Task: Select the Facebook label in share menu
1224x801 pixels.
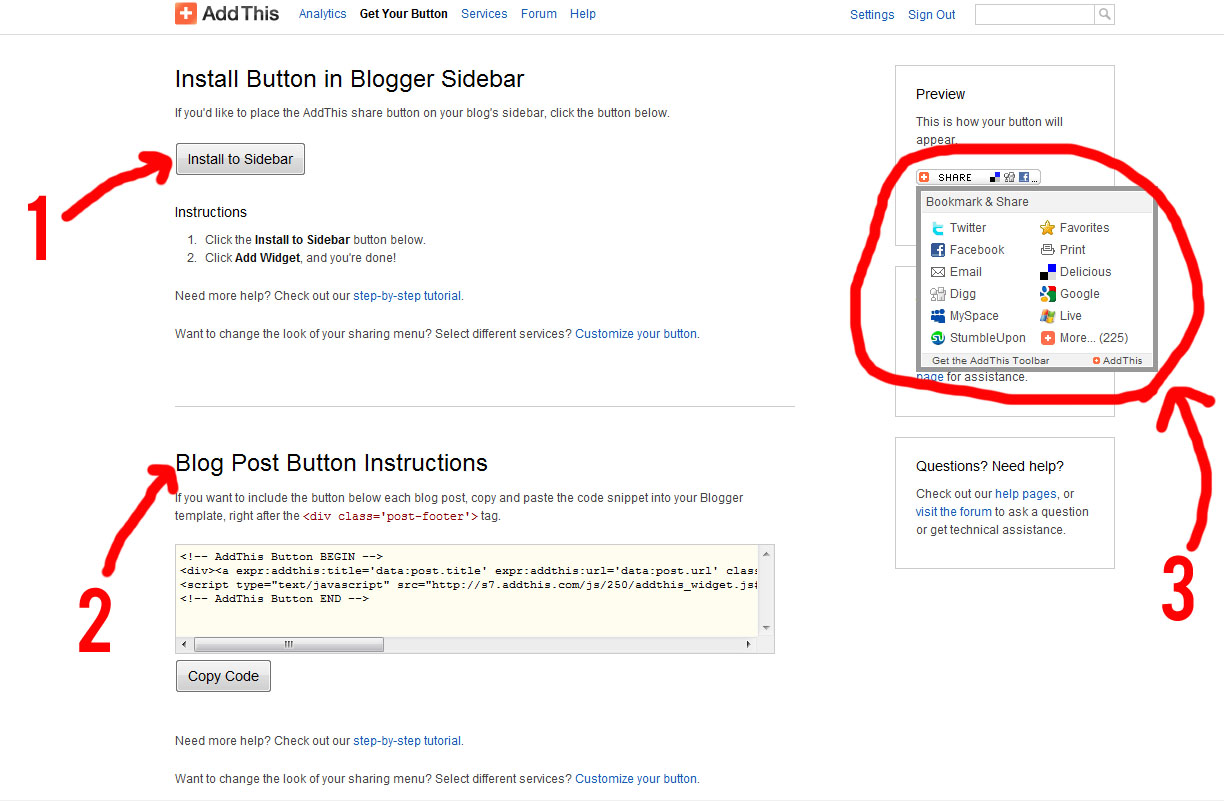Action: (977, 250)
